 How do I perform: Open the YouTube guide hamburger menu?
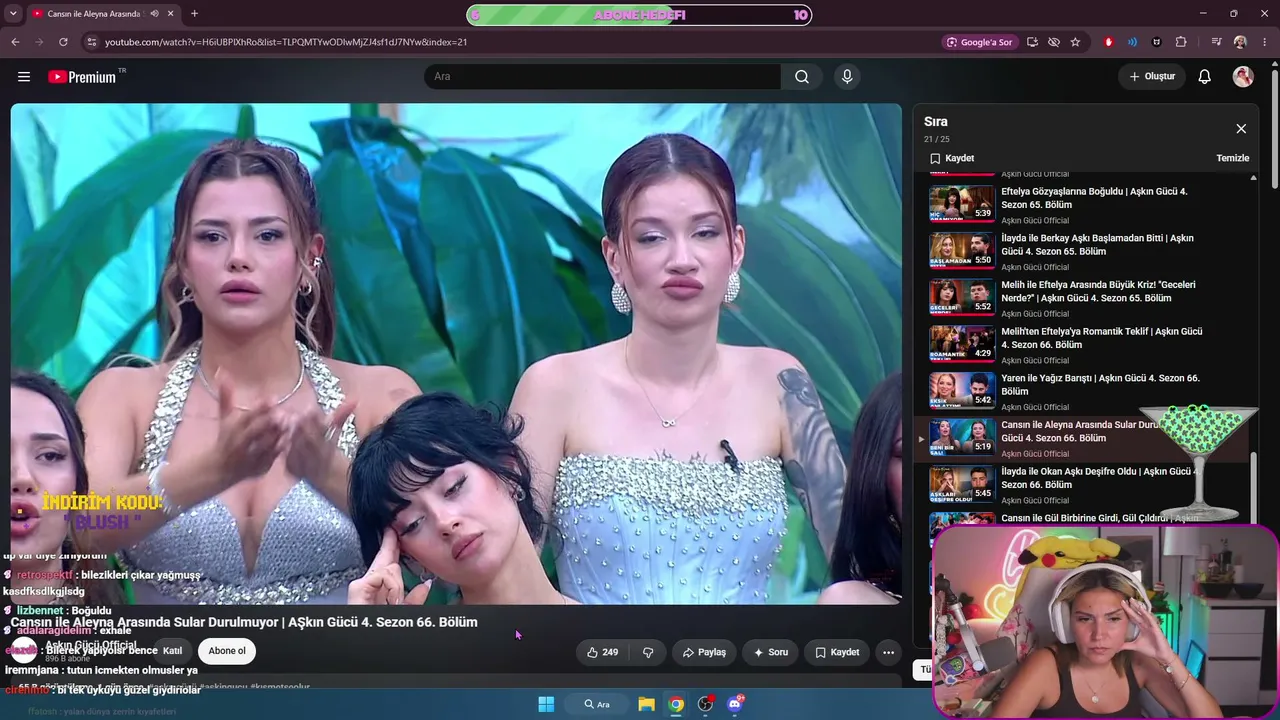pos(24,77)
